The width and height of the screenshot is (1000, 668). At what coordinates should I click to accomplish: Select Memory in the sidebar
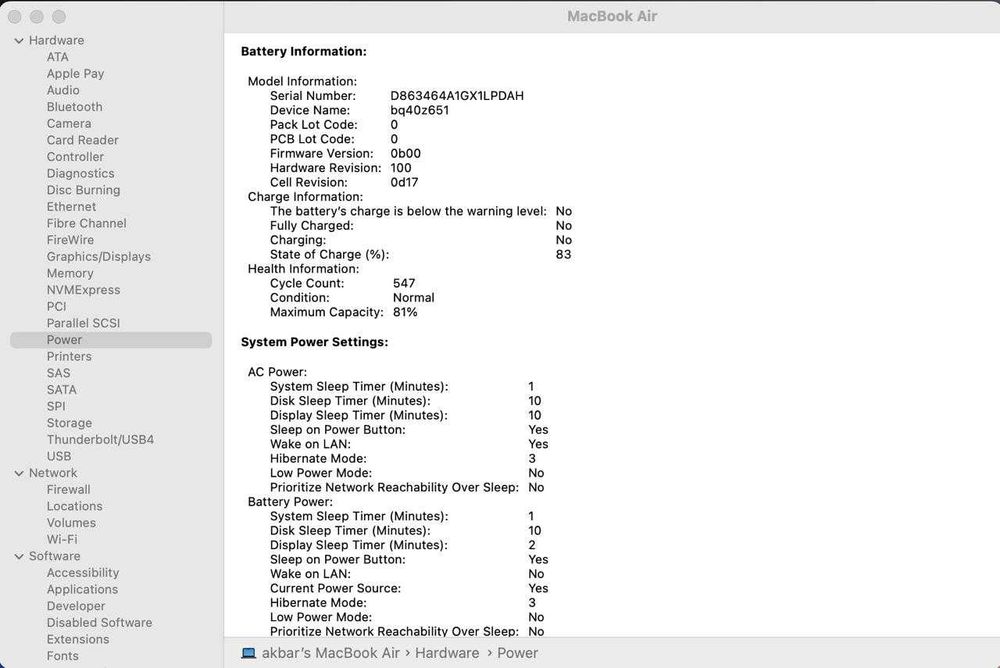pyautogui.click(x=70, y=273)
